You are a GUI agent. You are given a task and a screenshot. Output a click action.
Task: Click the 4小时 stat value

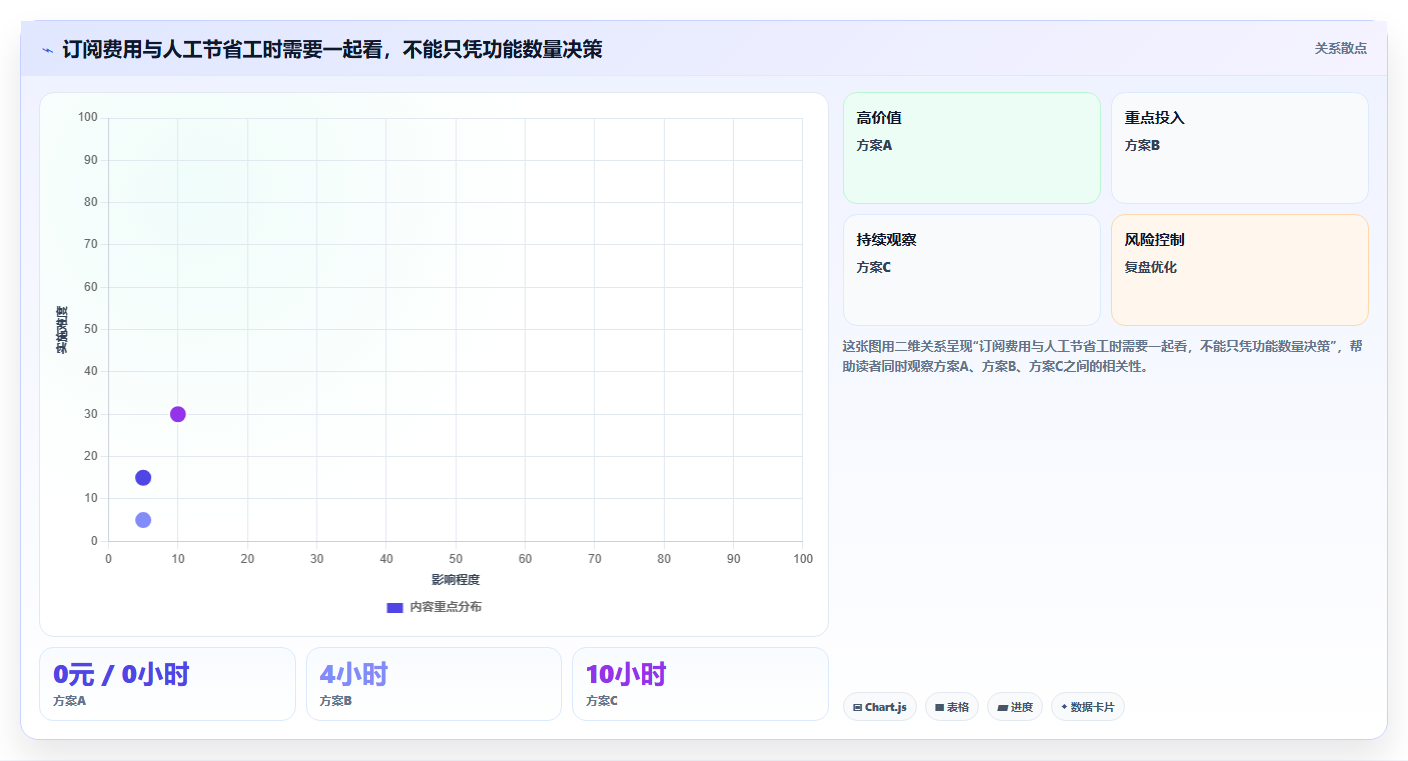coord(353,674)
